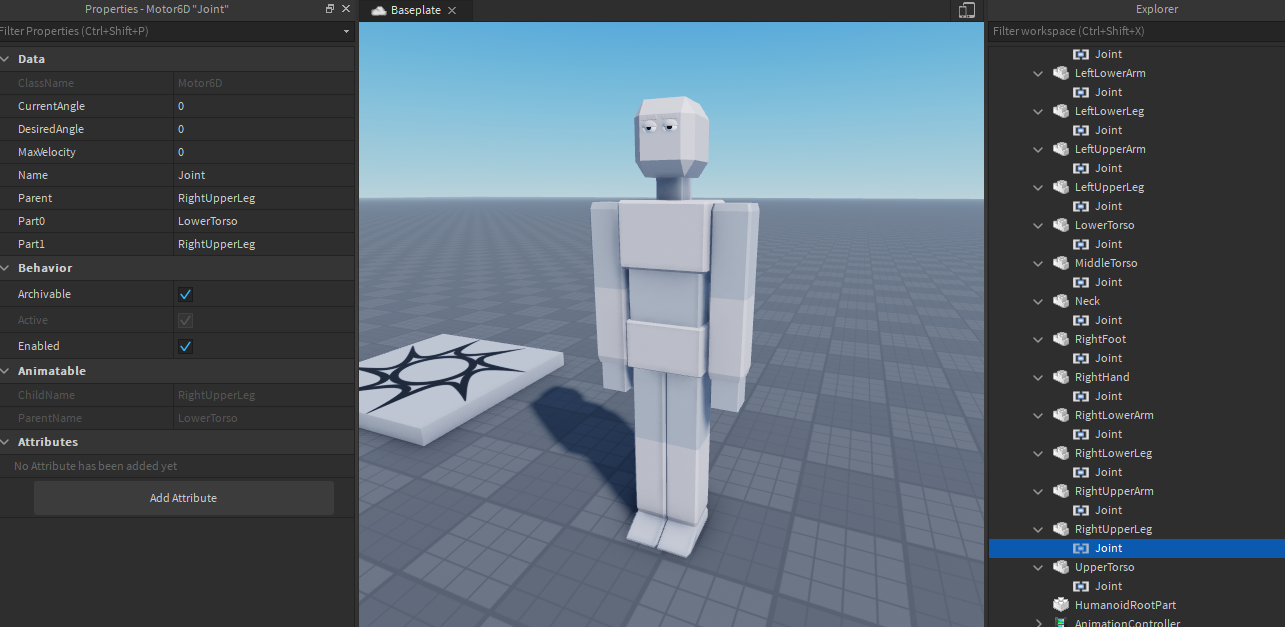
Task: Click the Motor6D icon under LeftLowerArm
Action: pos(1081,92)
